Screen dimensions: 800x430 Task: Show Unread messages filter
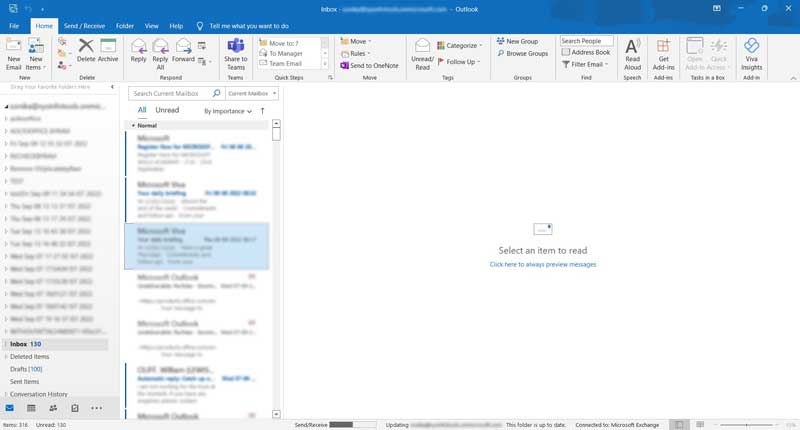click(x=167, y=110)
